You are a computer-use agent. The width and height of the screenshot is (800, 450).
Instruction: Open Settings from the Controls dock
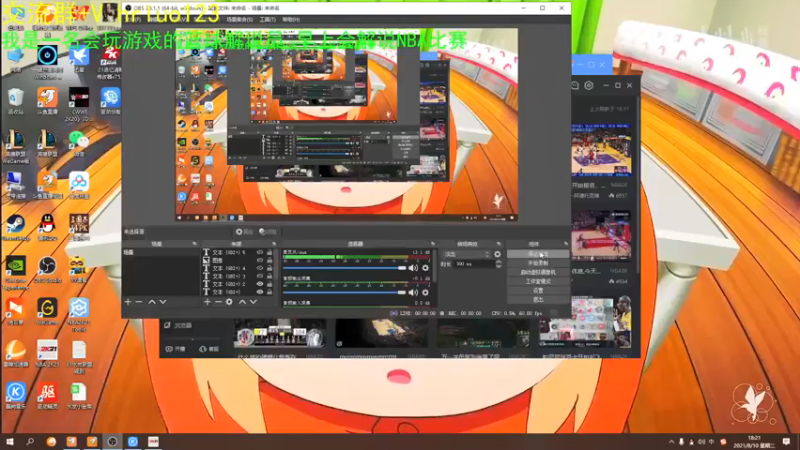[x=538, y=291]
